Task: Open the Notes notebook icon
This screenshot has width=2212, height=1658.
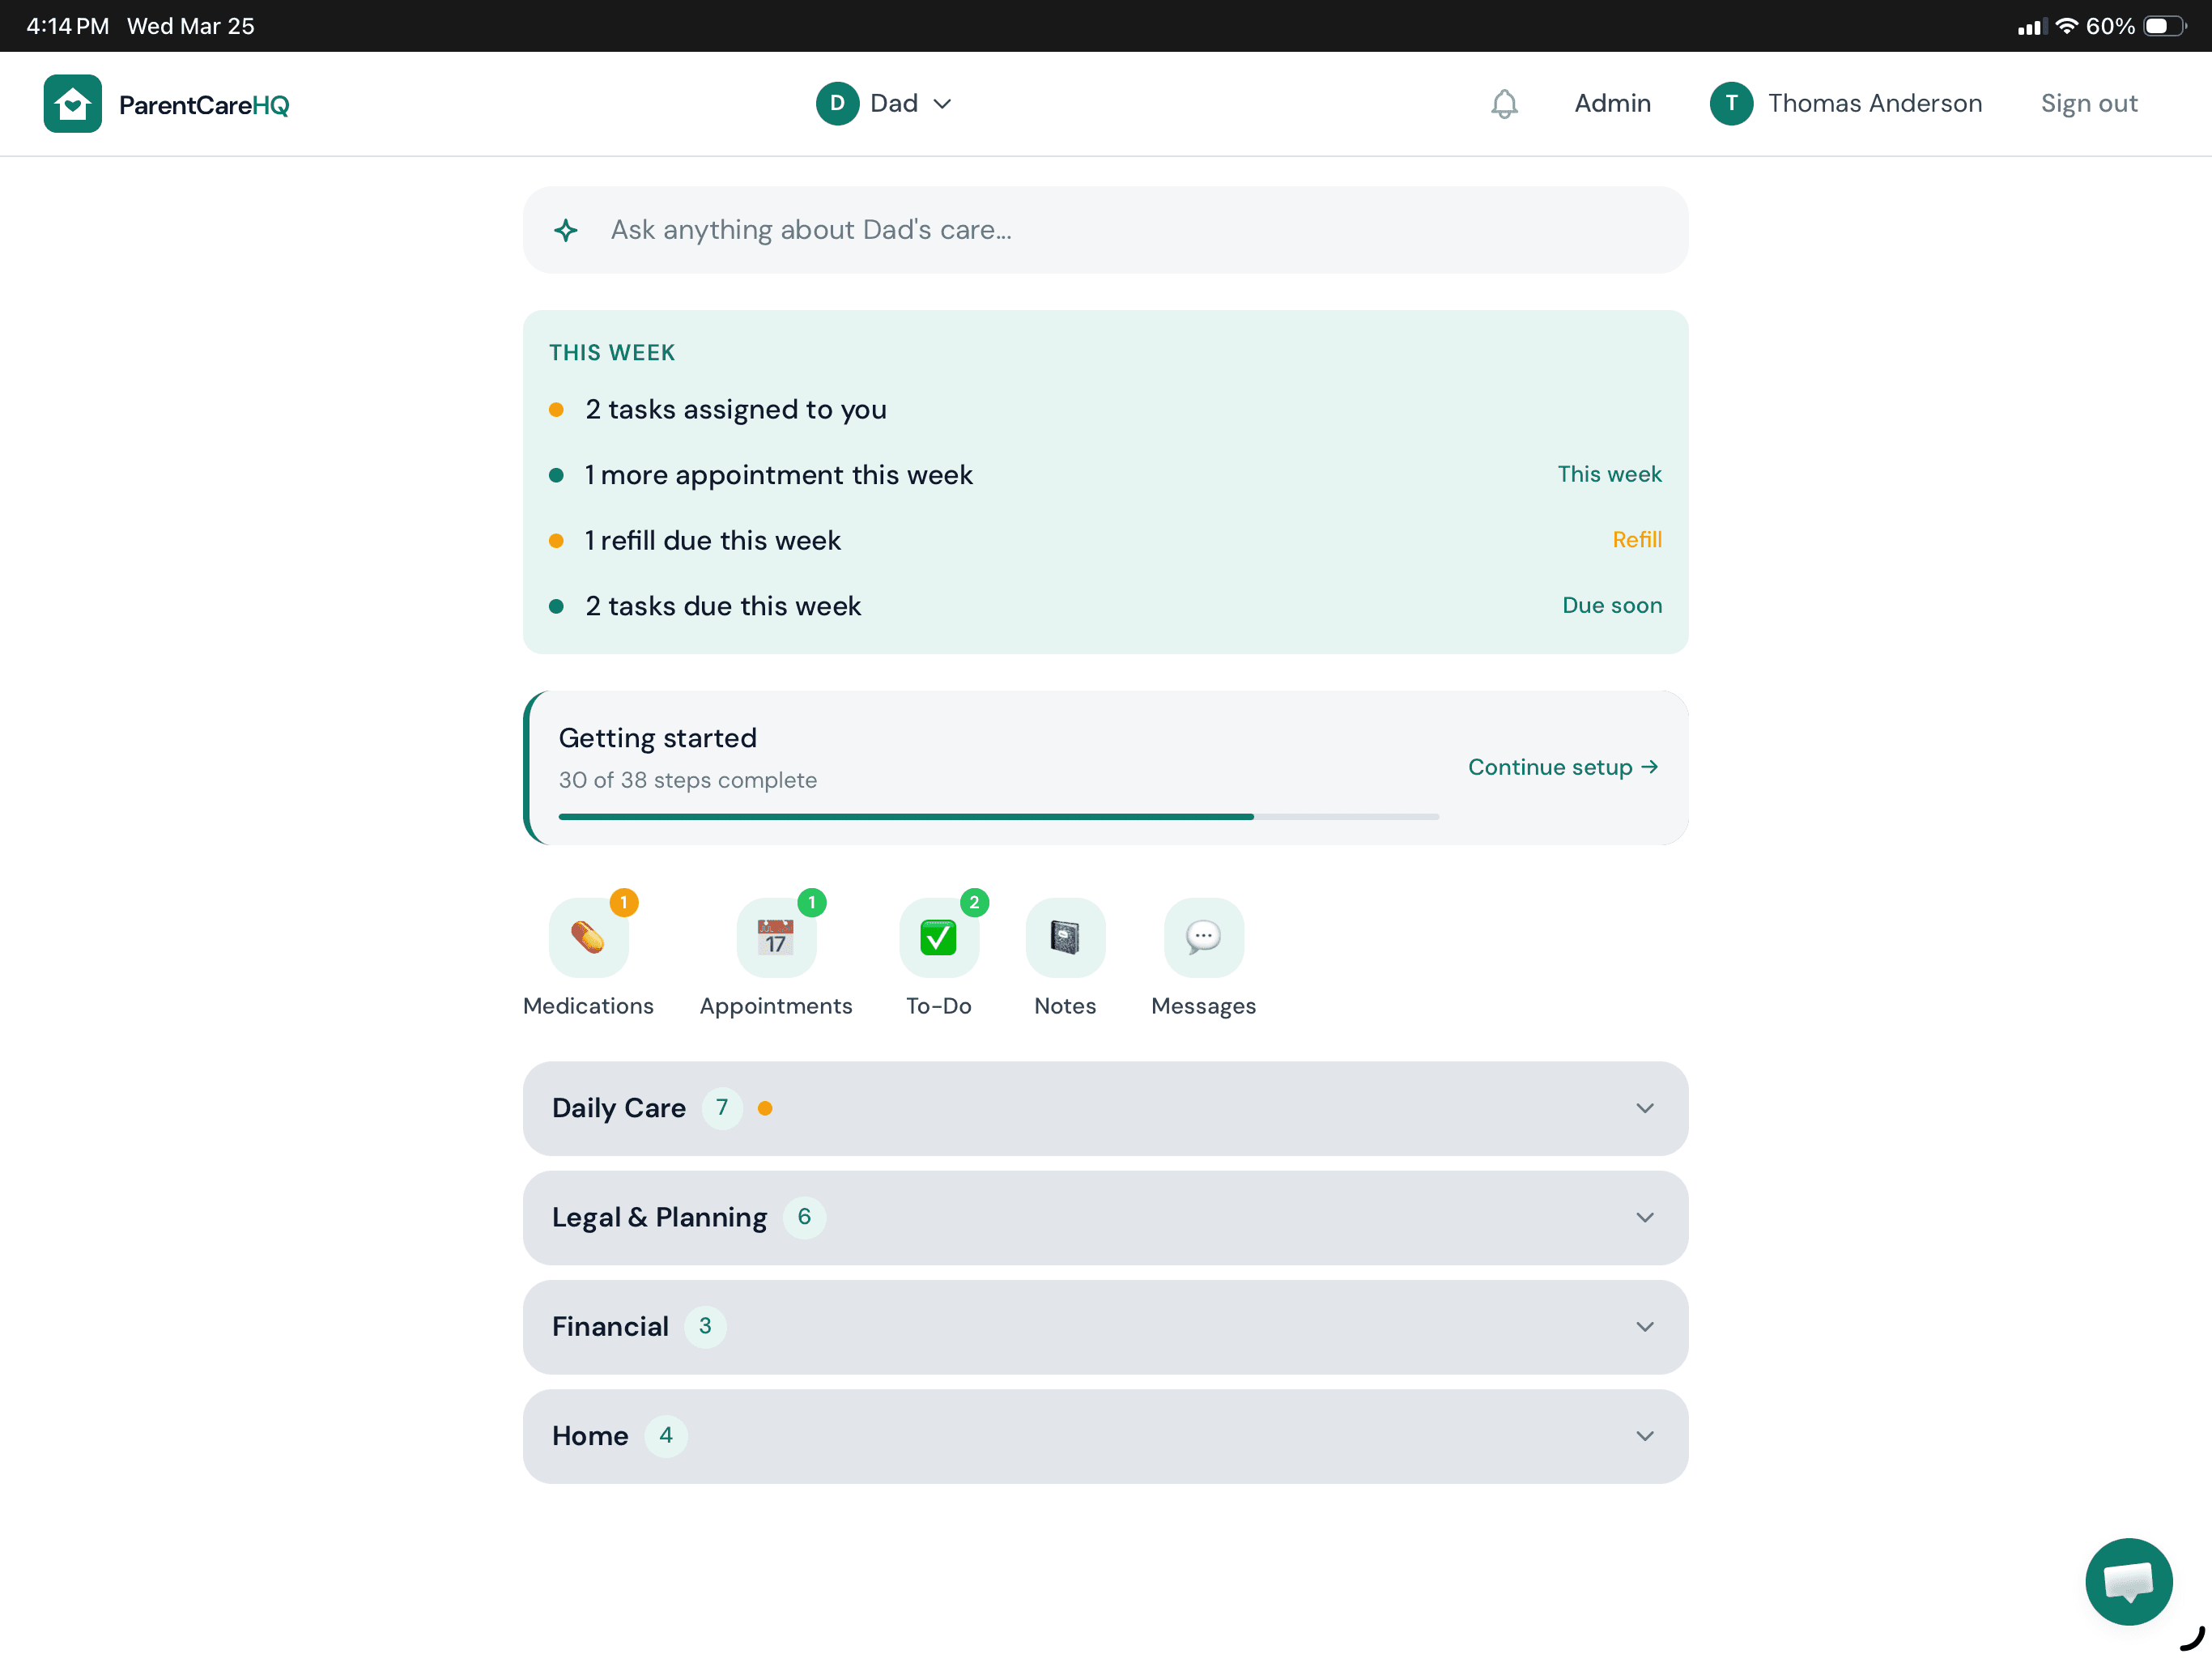Action: coord(1065,937)
